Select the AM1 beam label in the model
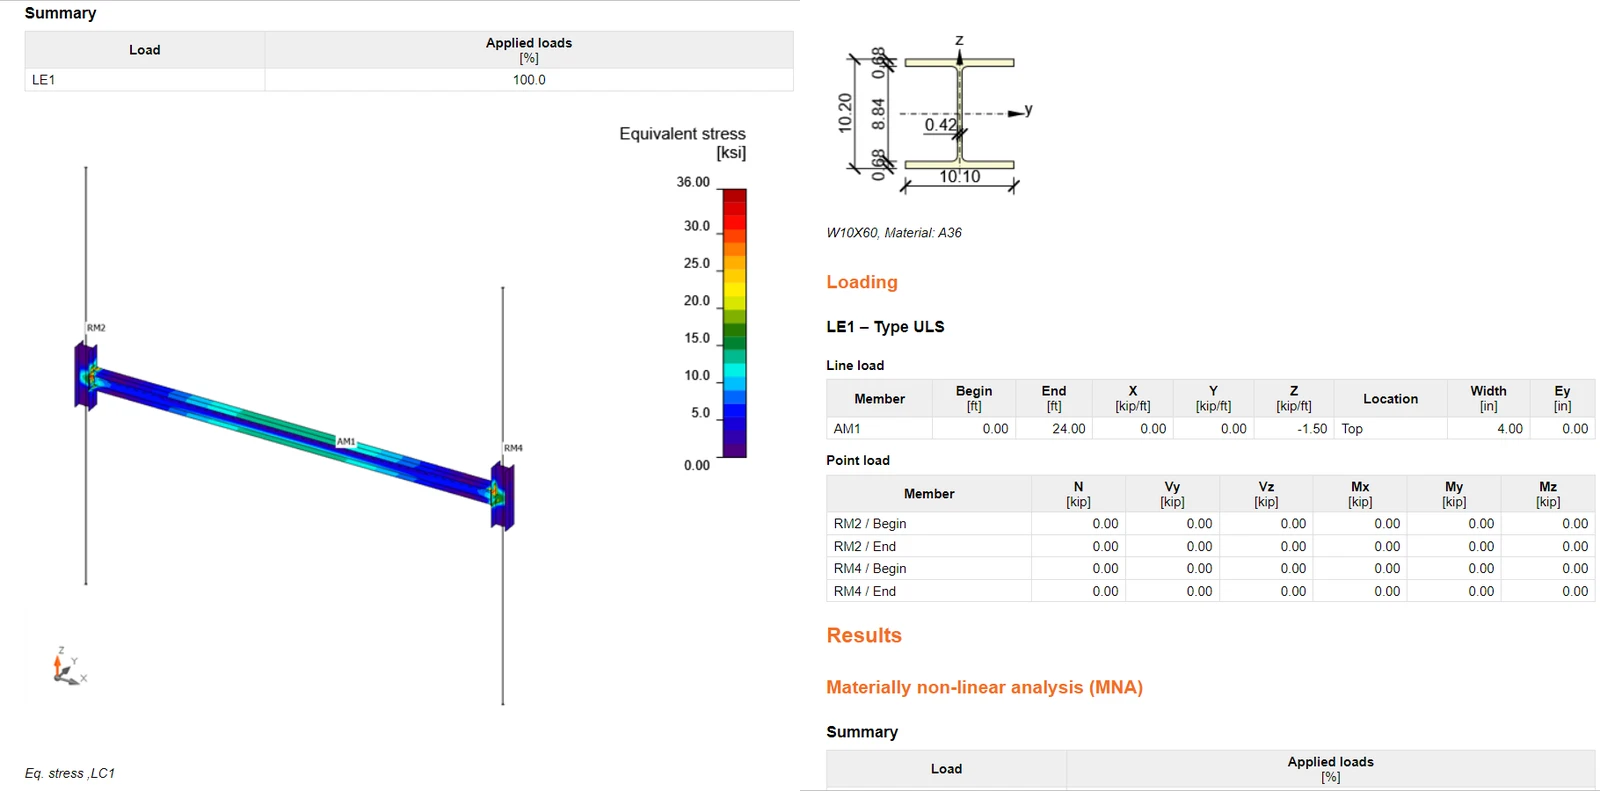 point(346,441)
